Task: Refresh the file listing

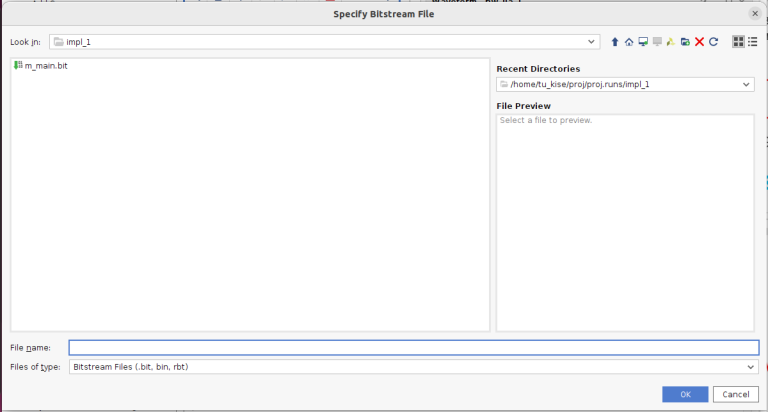Action: pyautogui.click(x=713, y=42)
